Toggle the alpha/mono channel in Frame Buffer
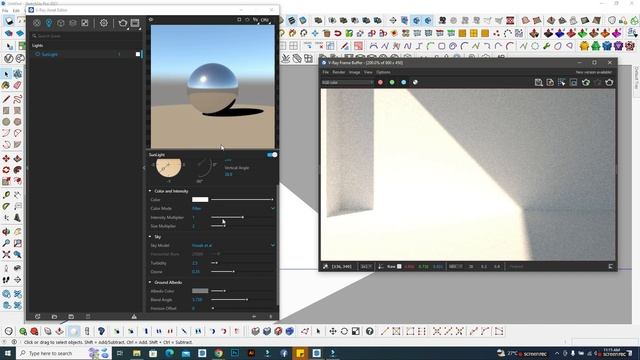The width and height of the screenshot is (640, 360). pos(415,82)
